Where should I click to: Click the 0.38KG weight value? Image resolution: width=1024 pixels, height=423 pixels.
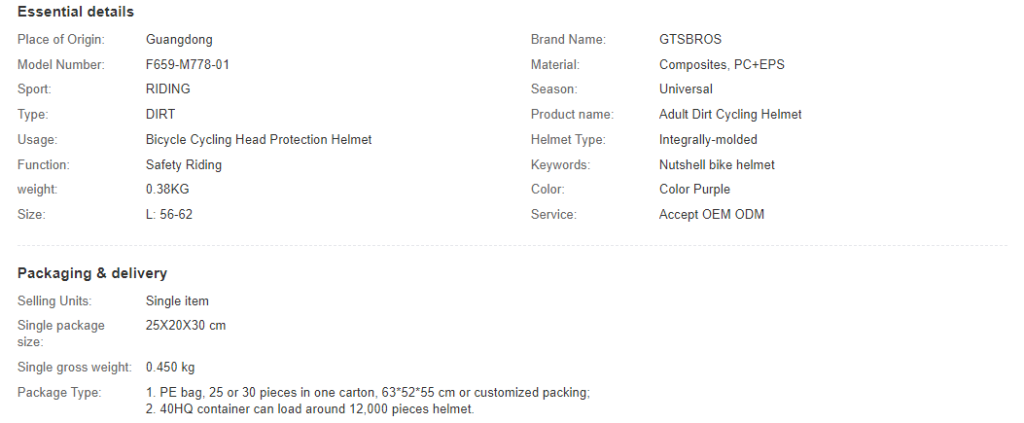click(167, 189)
